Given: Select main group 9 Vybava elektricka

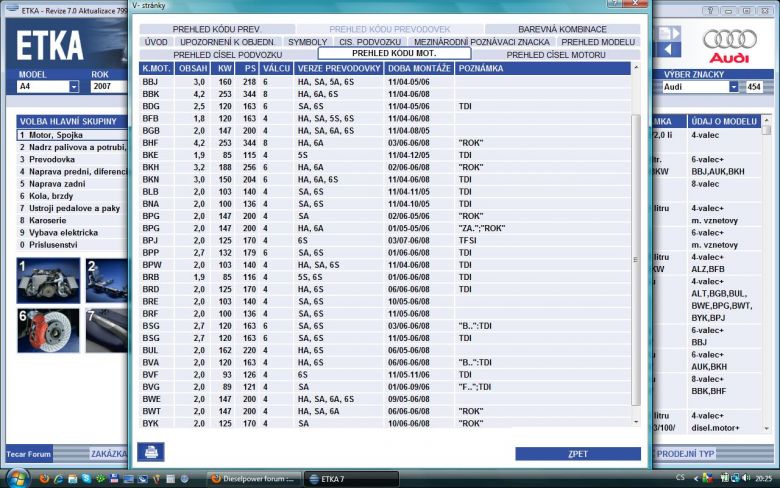Looking at the screenshot, I should (72, 232).
